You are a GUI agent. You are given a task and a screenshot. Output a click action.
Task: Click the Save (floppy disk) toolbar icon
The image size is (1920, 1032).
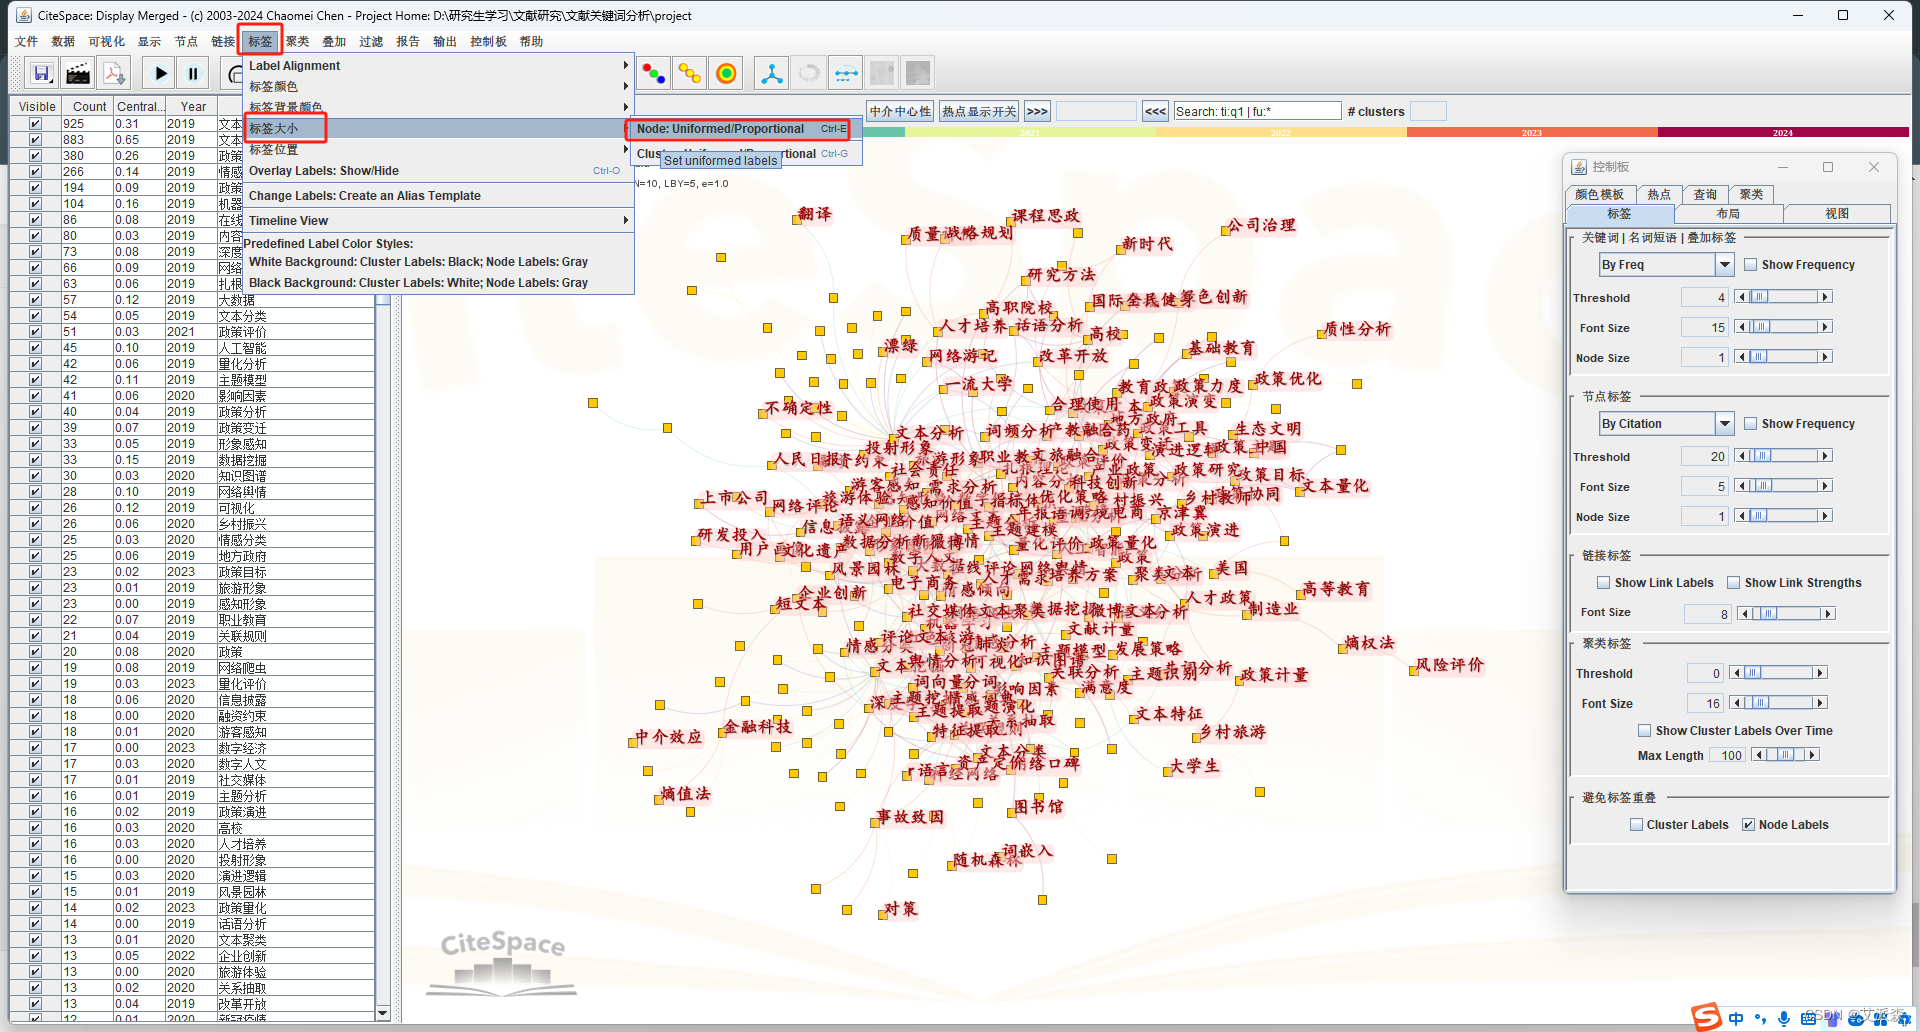(x=42, y=73)
